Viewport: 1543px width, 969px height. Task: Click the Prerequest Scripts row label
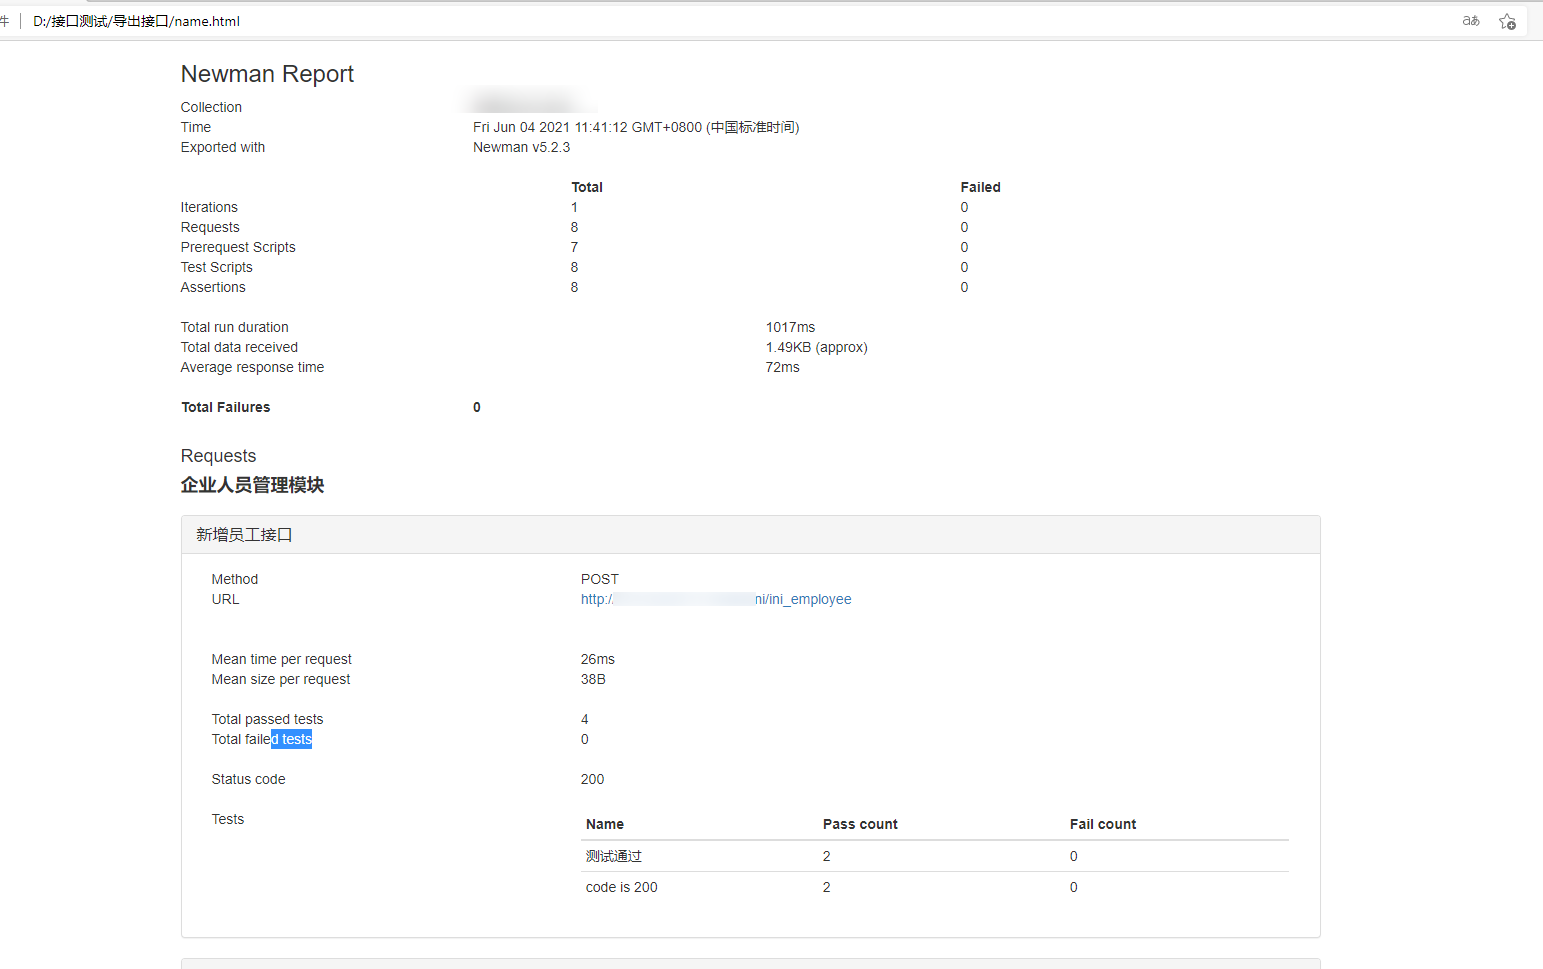tap(238, 247)
